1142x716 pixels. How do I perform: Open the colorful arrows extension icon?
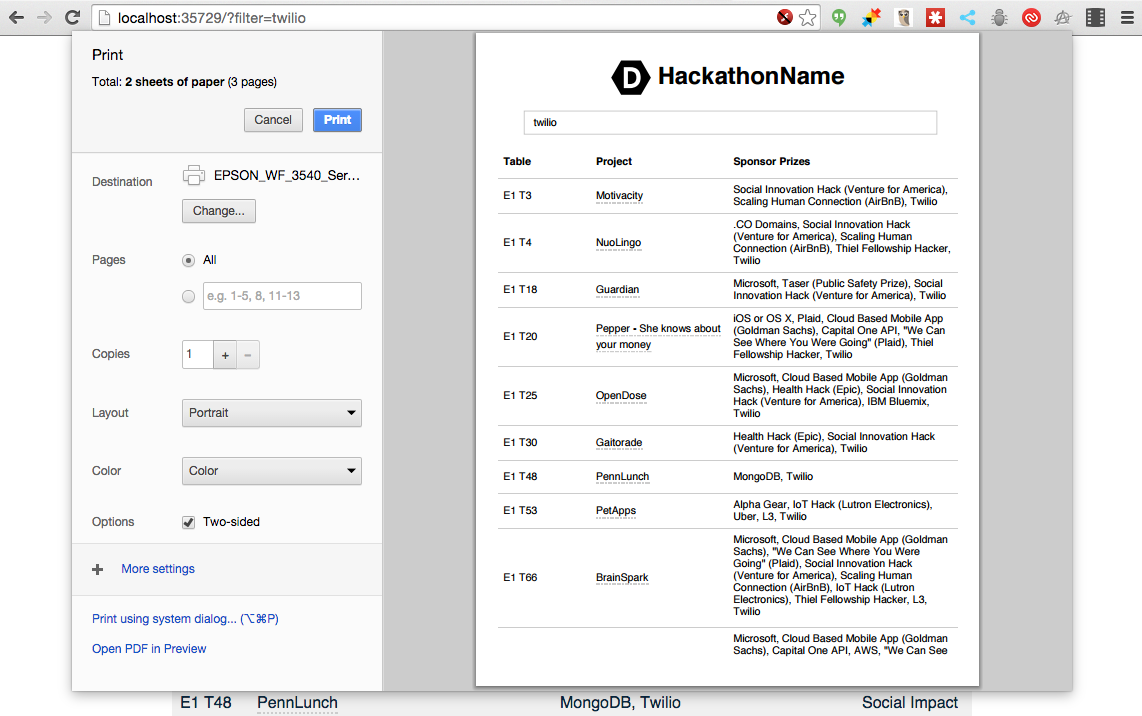(871, 17)
